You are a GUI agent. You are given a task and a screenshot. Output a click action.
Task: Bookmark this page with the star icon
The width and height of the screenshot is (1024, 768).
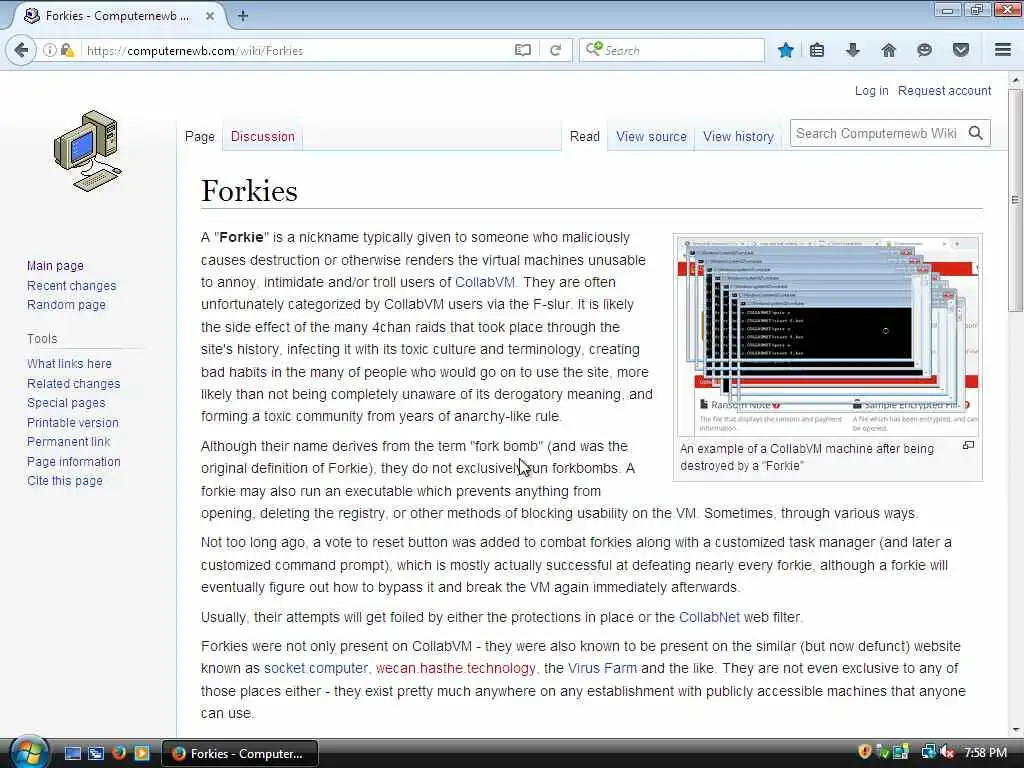coord(786,50)
